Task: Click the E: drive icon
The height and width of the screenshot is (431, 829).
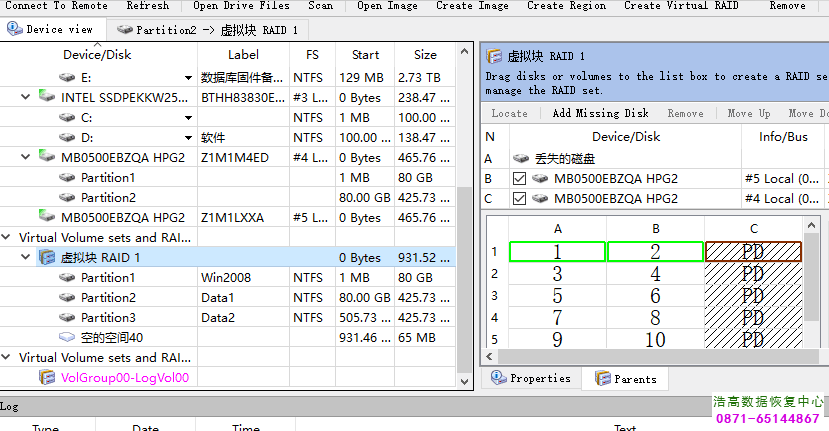Action: coord(67,77)
